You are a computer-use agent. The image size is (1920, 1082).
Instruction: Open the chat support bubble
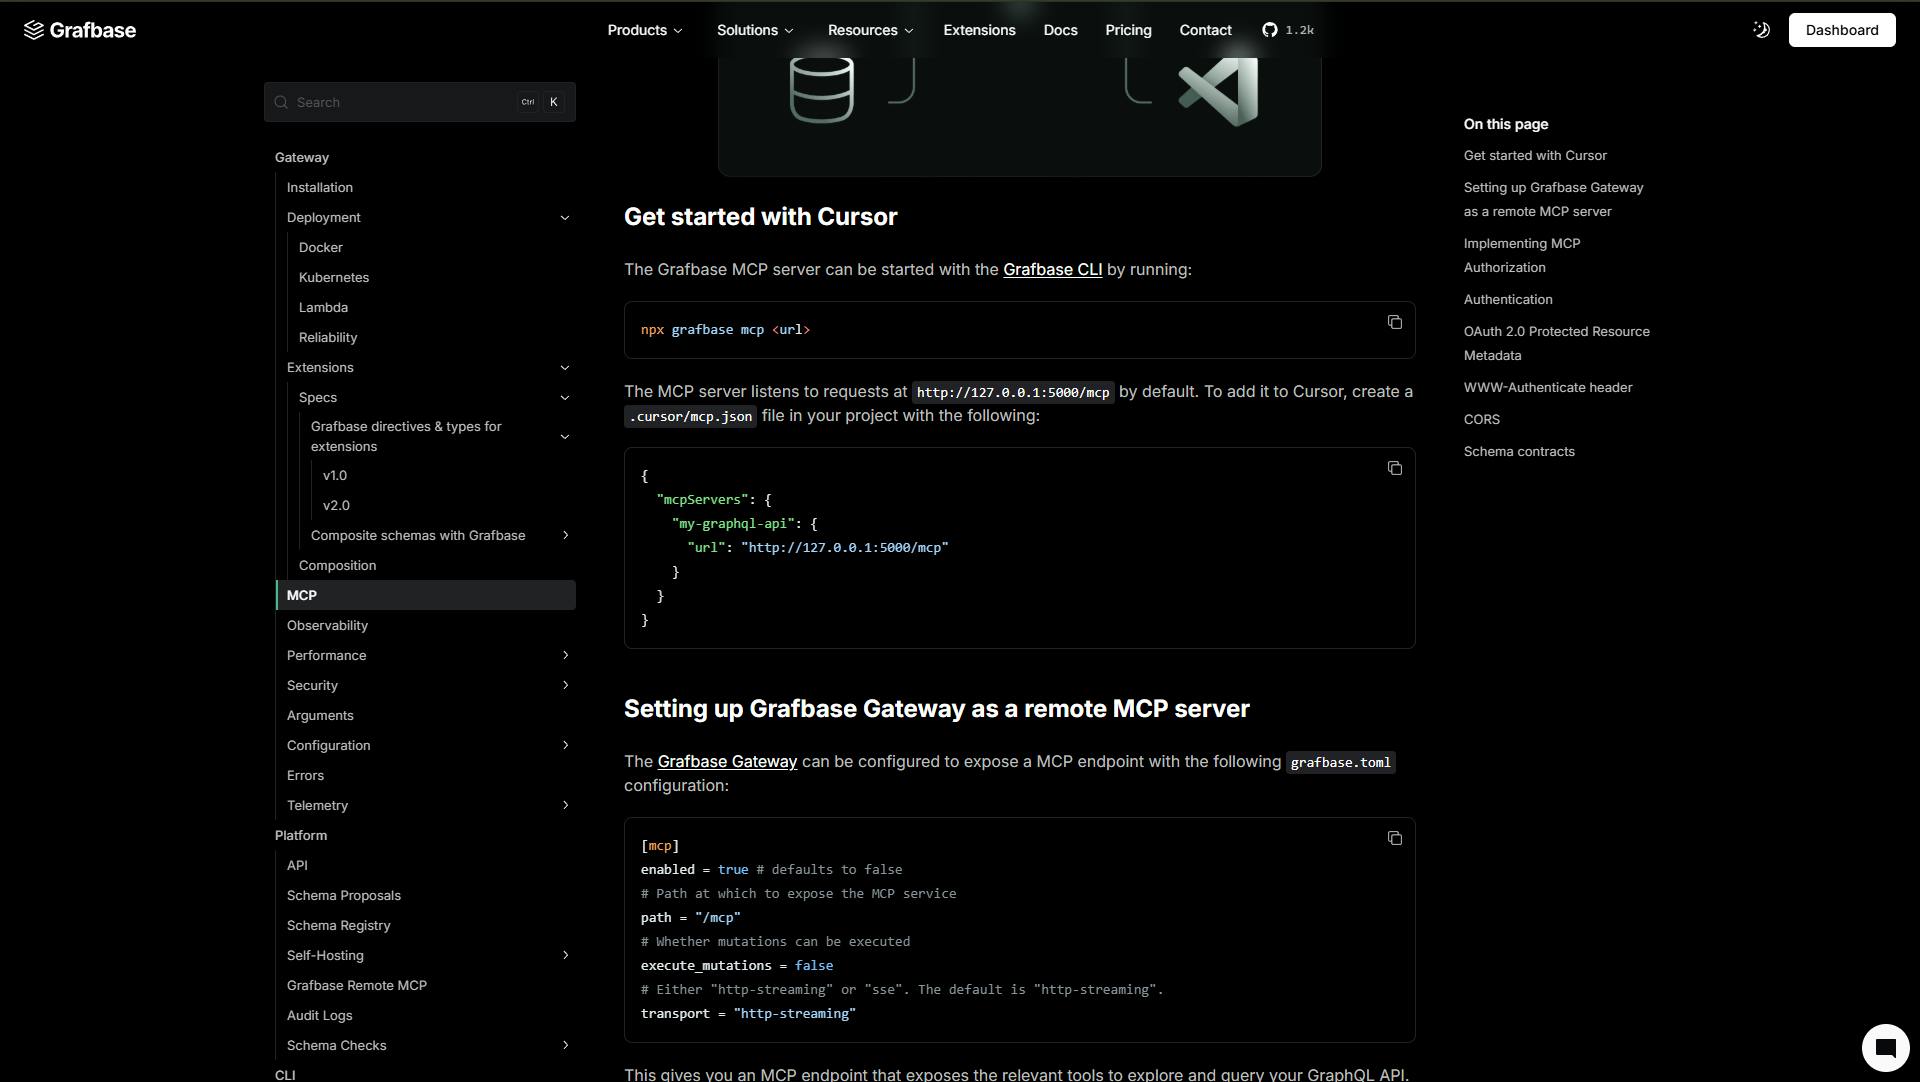pyautogui.click(x=1885, y=1047)
